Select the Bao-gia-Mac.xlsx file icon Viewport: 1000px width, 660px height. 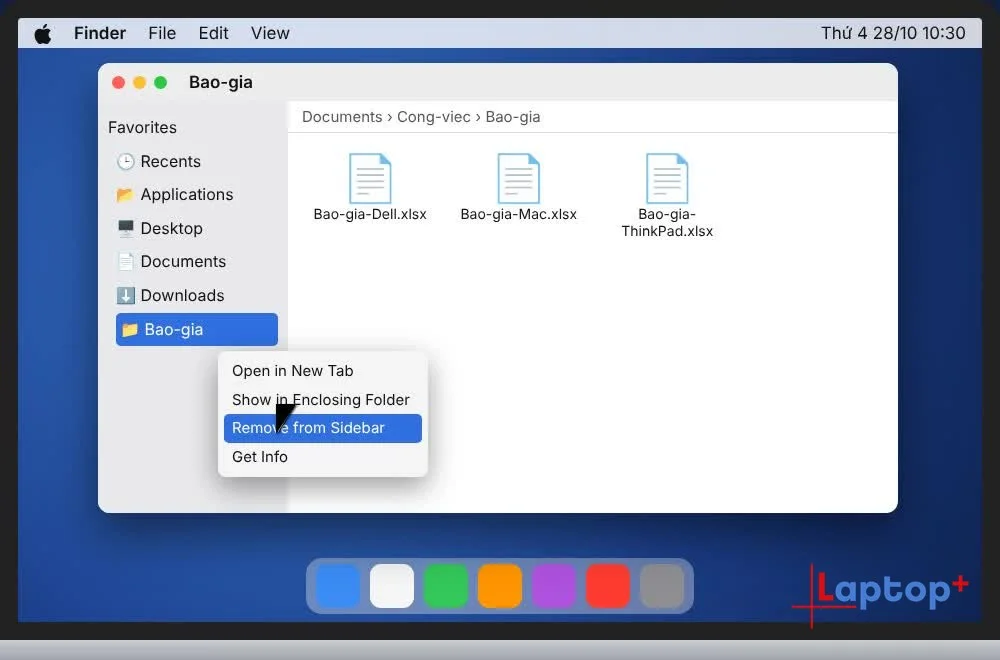[518, 179]
